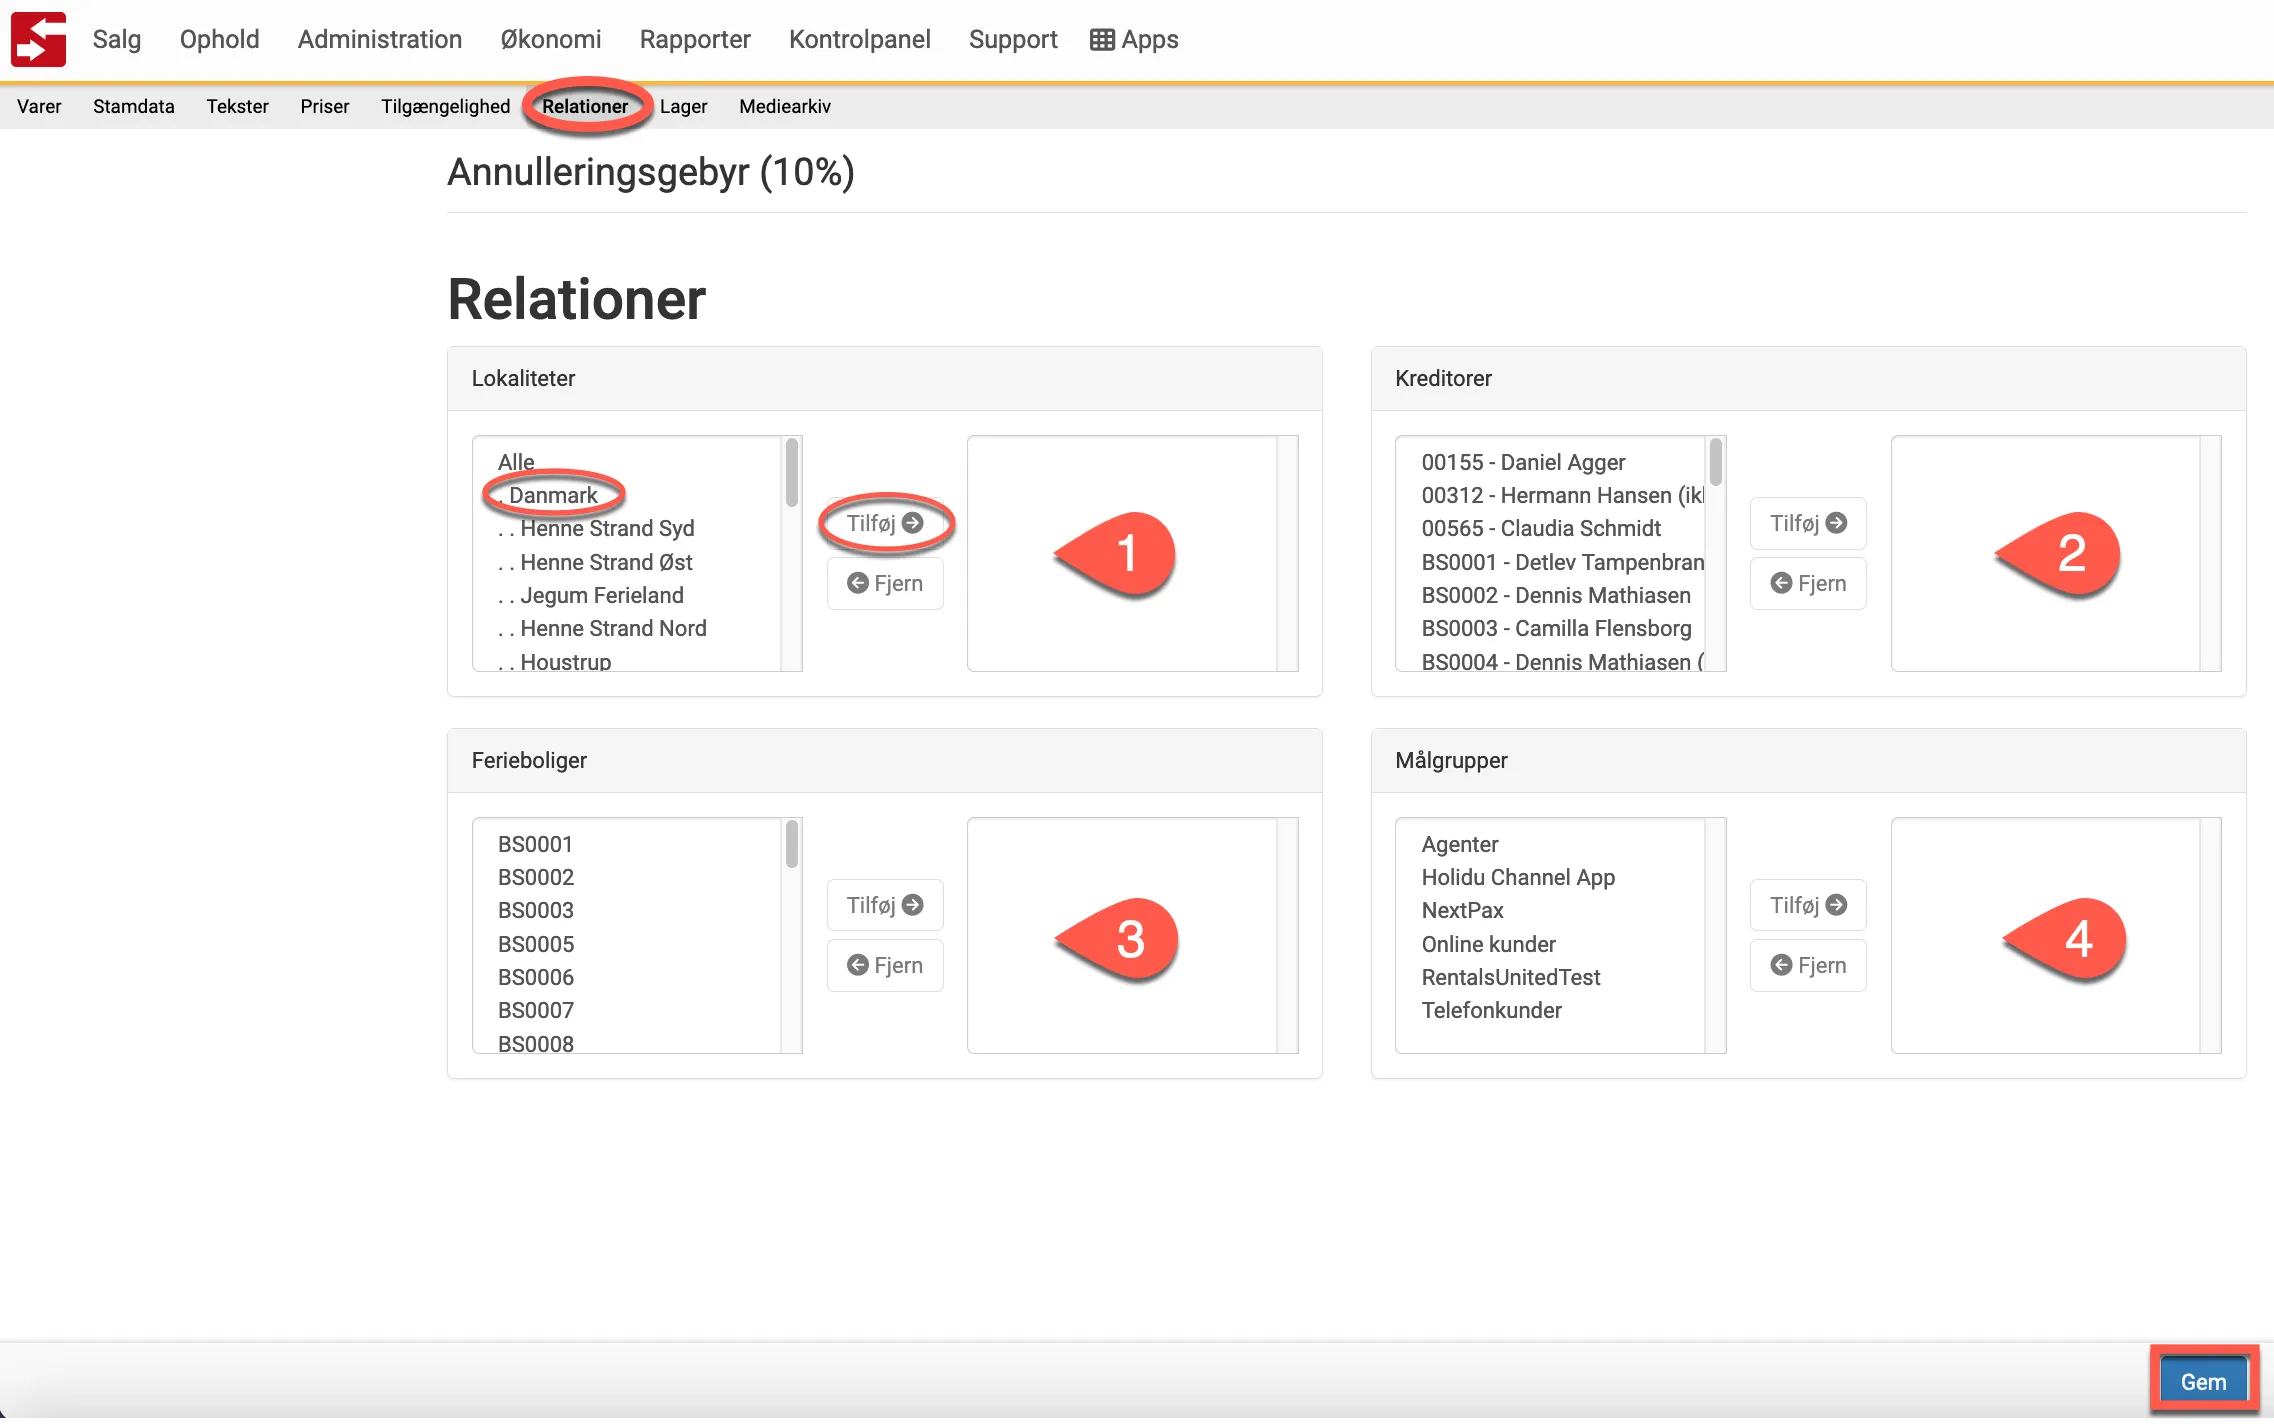The height and width of the screenshot is (1424, 2274).
Task: Open the Mediearkiv tab
Action: (x=784, y=106)
